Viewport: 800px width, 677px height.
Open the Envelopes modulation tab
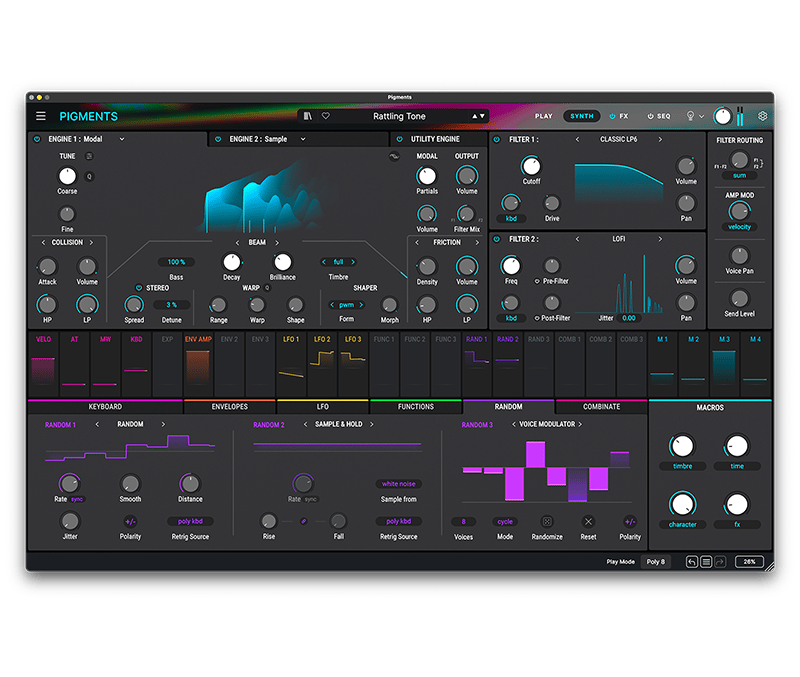coord(230,407)
